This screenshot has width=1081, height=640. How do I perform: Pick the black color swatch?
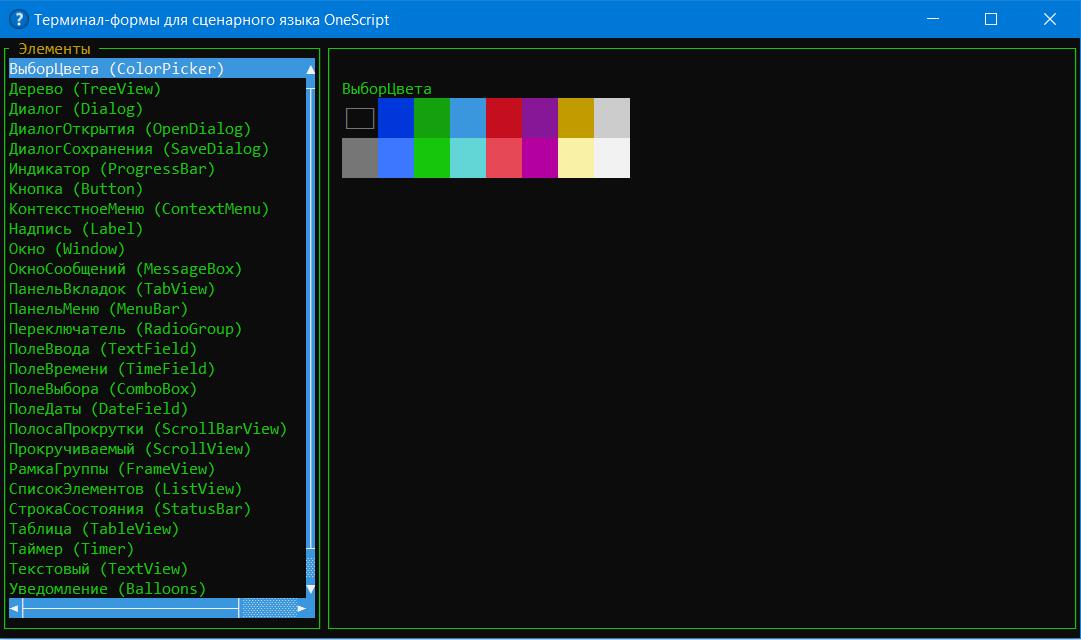click(360, 118)
